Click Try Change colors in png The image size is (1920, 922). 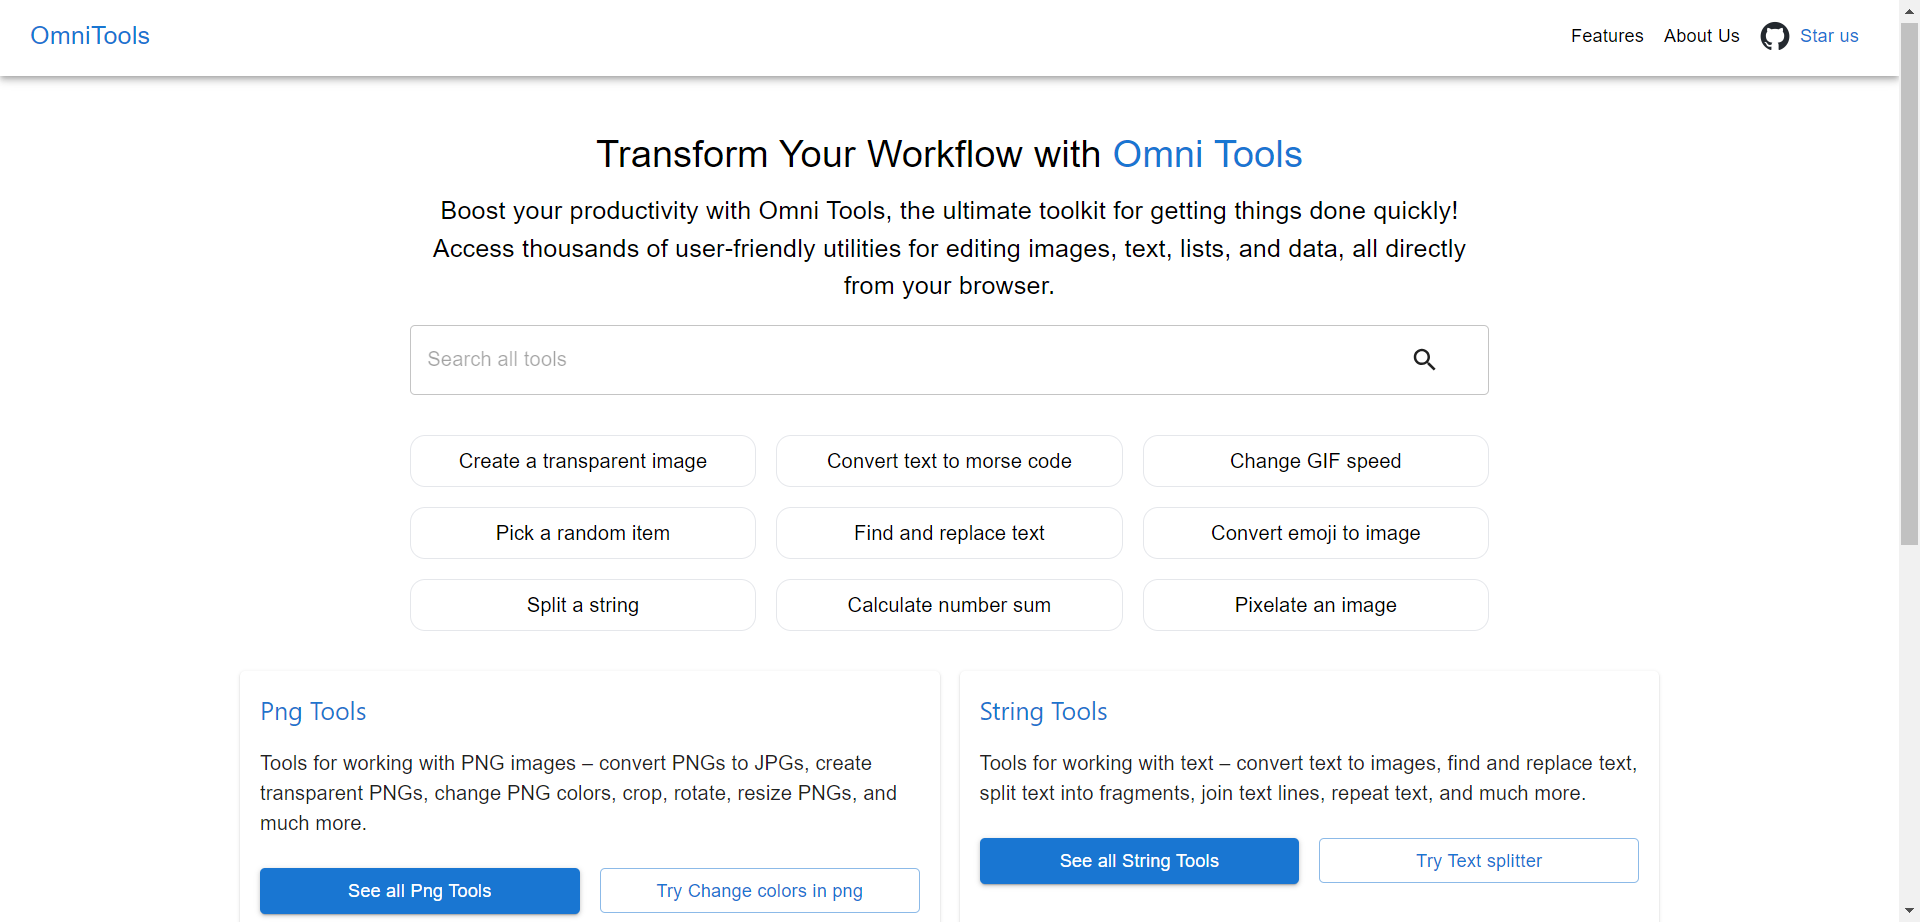[759, 890]
